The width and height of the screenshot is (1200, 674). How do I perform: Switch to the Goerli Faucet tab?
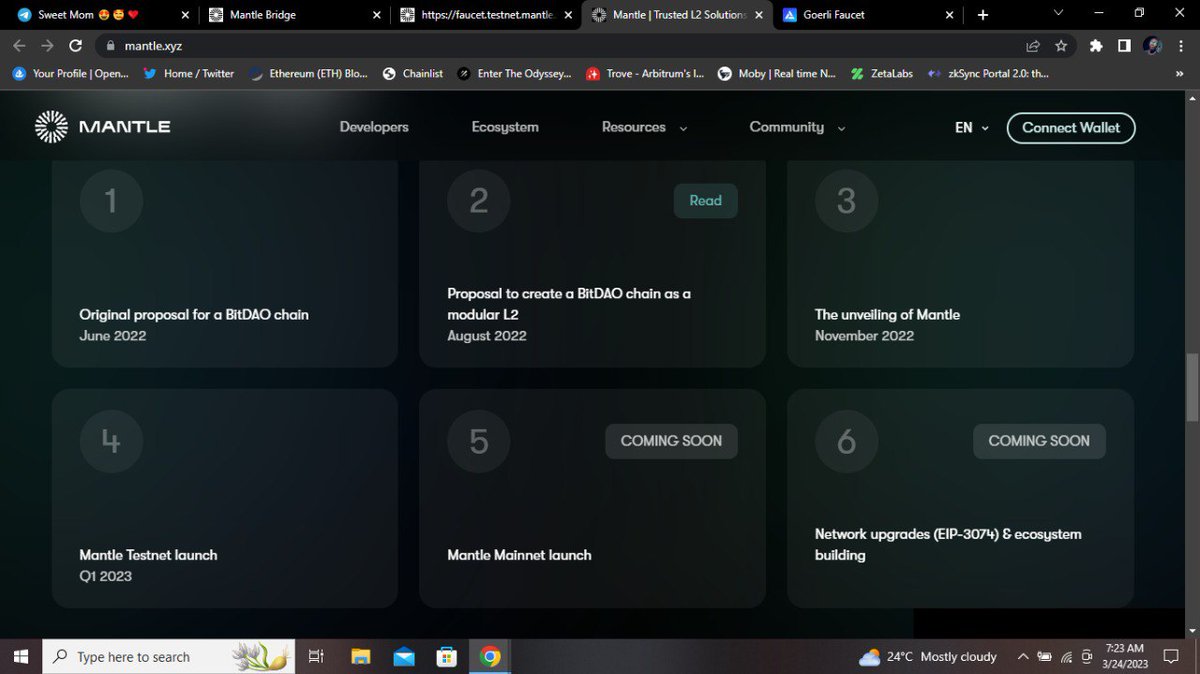[866, 15]
